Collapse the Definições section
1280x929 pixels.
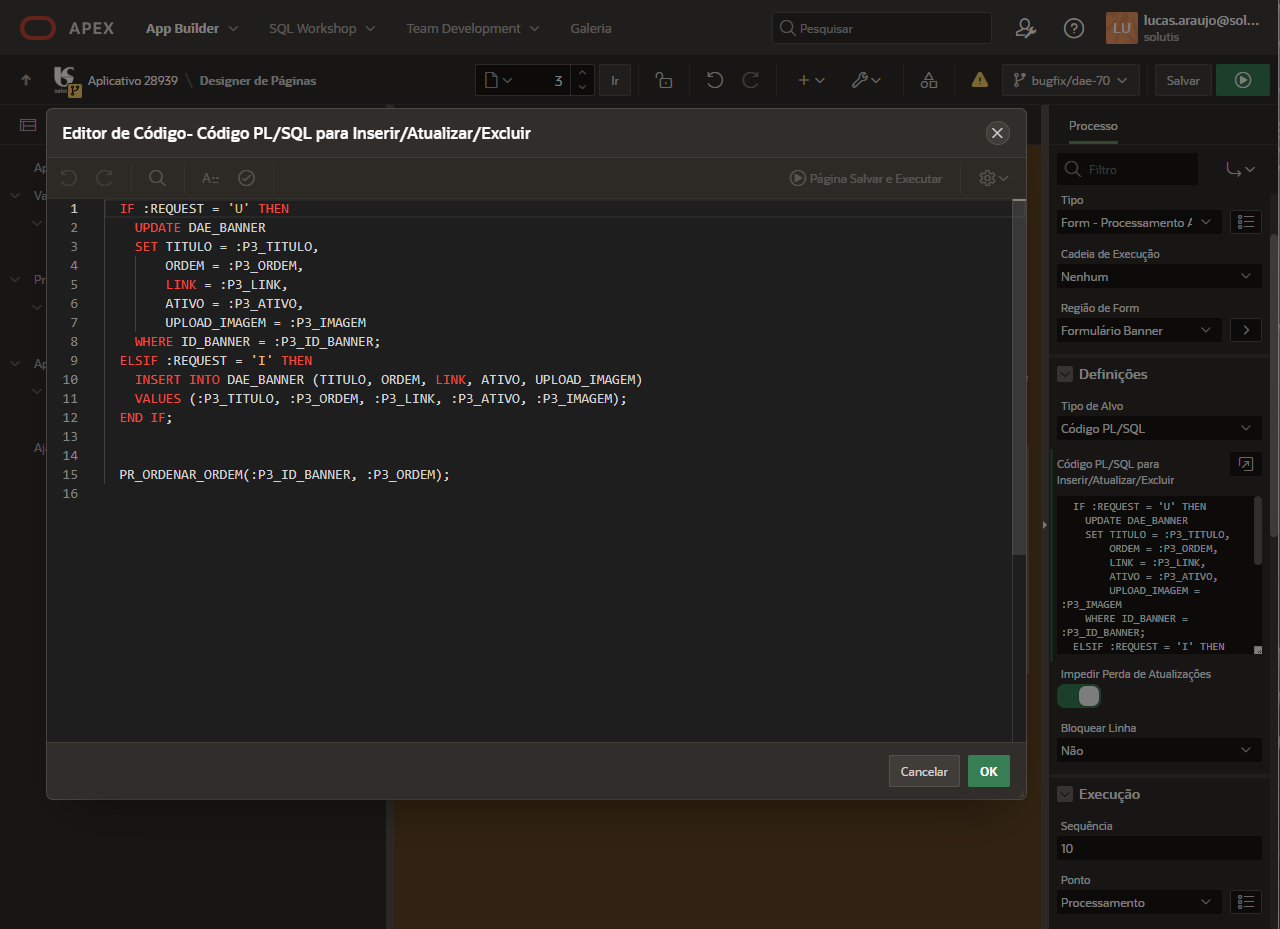click(x=1065, y=374)
